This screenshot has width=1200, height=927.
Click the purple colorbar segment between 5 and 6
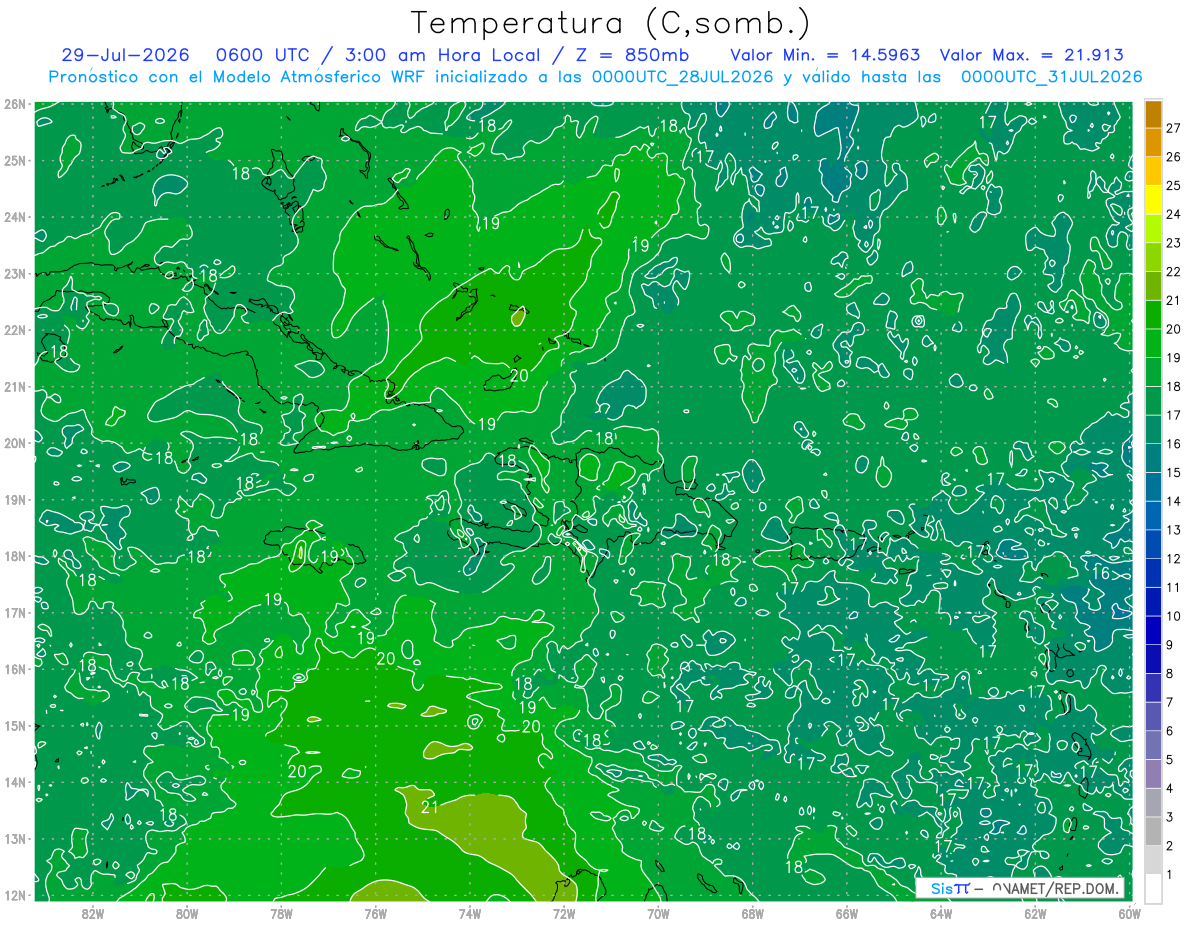pos(1153,745)
